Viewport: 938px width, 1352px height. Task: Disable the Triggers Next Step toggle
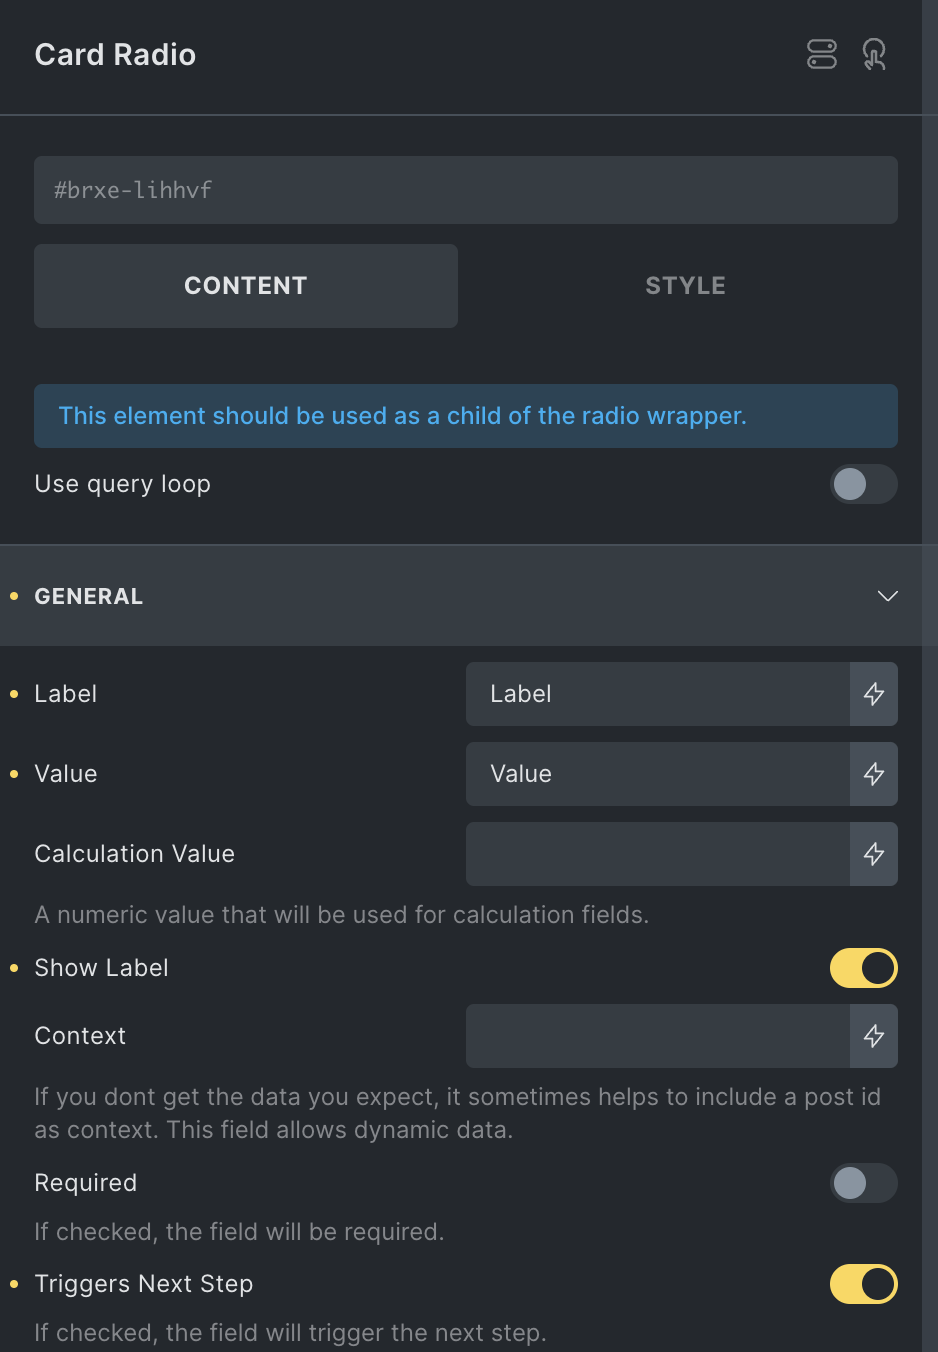pos(864,1284)
